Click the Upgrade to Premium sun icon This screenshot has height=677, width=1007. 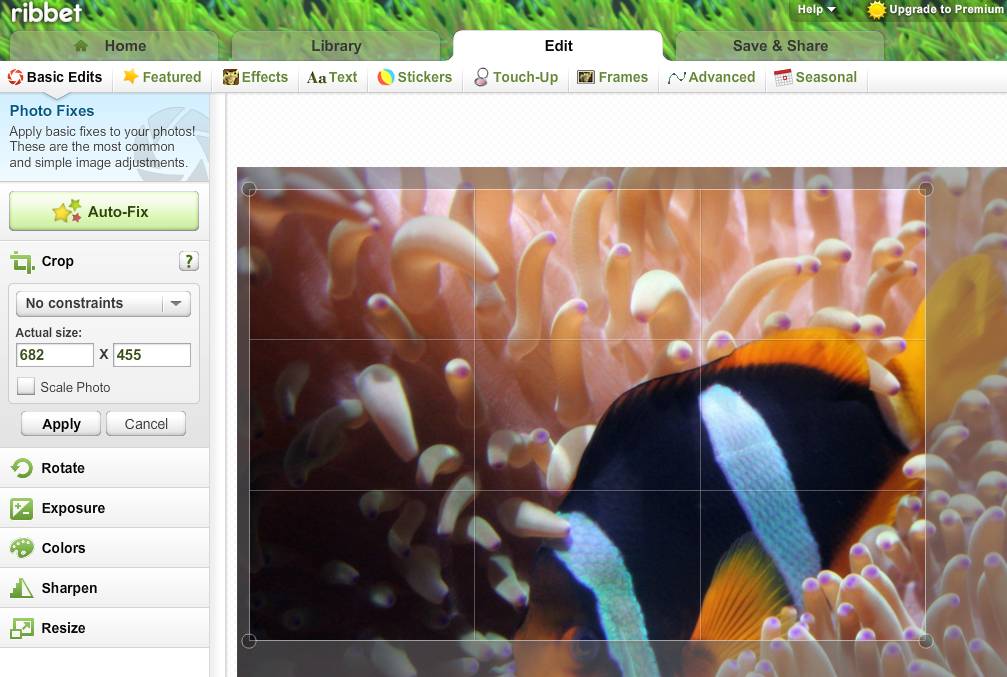coord(876,10)
